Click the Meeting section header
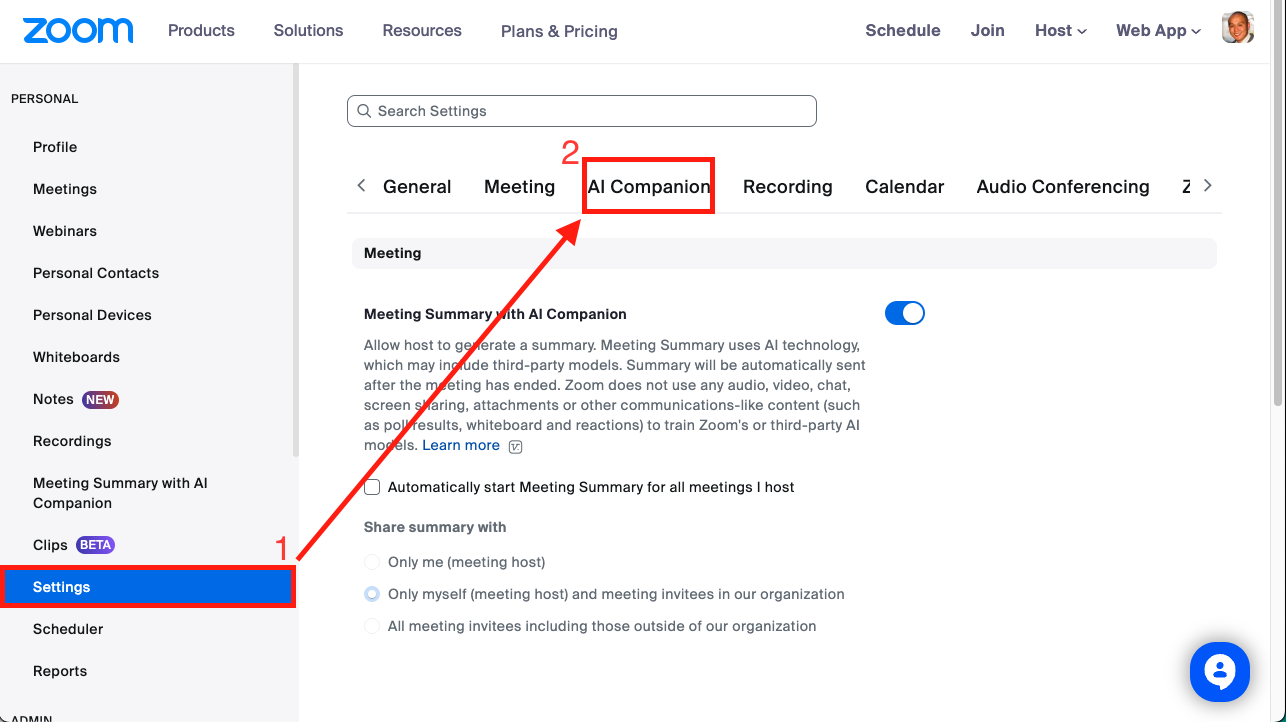 (x=784, y=253)
